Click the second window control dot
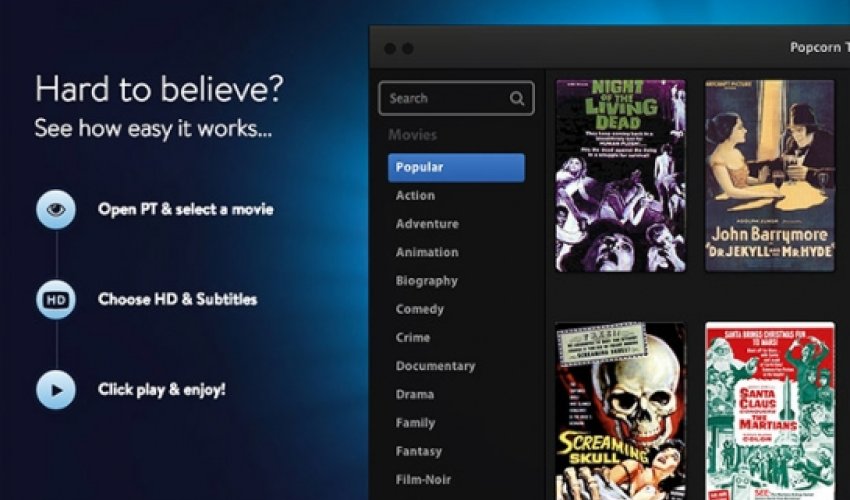850x500 pixels. click(x=408, y=49)
